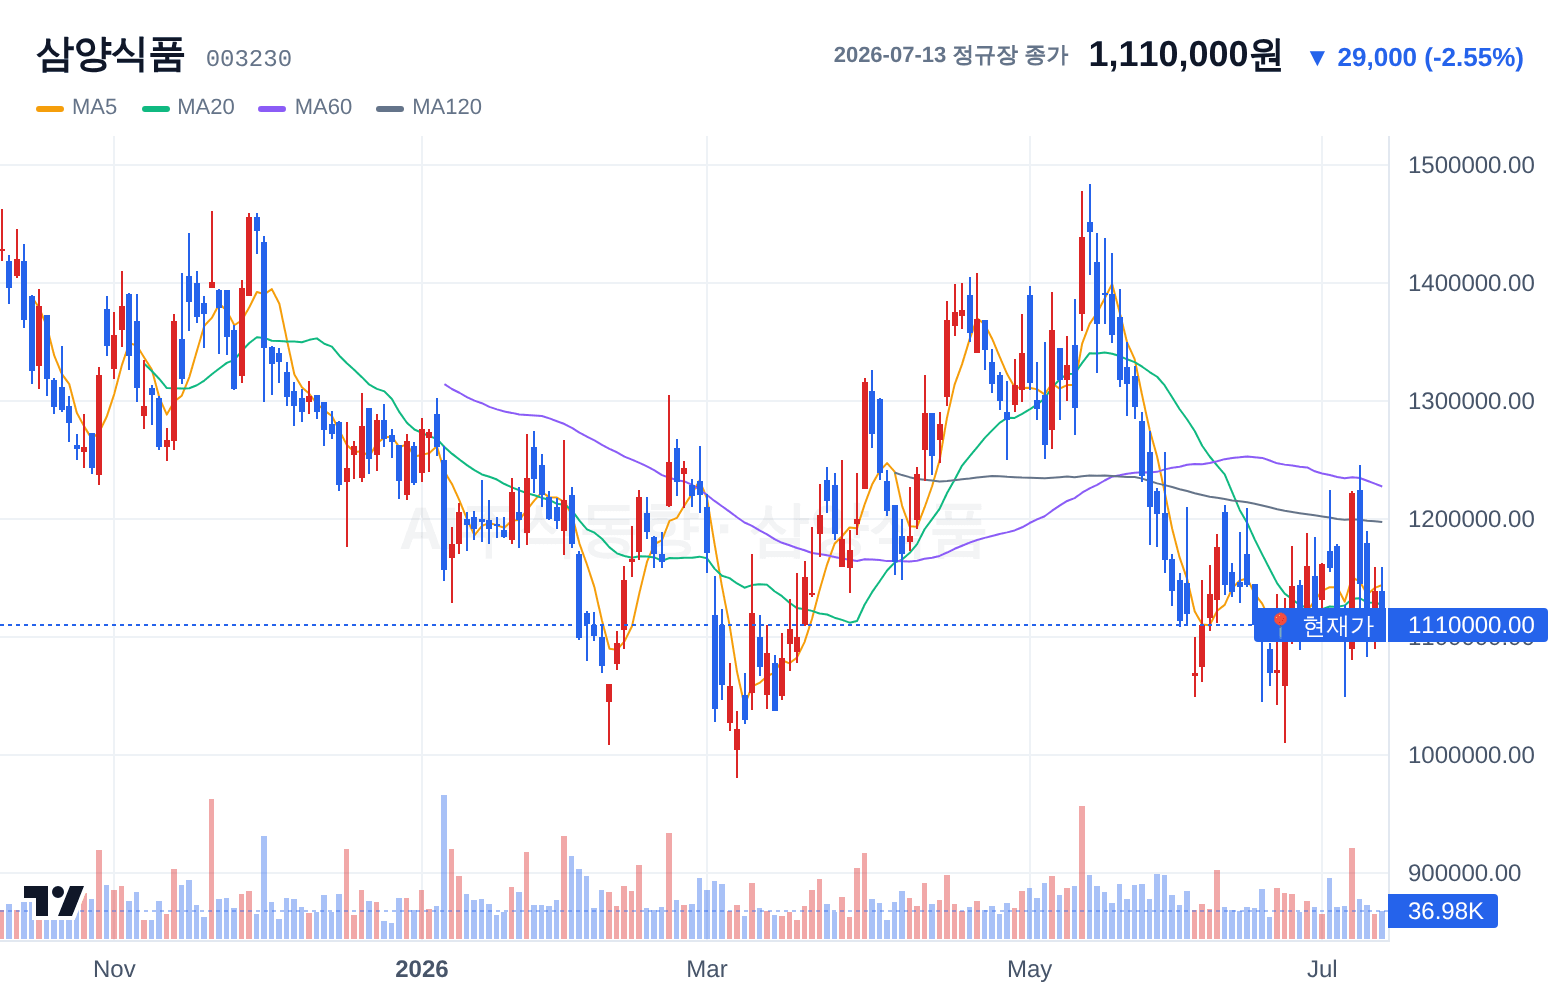The height and width of the screenshot is (996, 1560).
Task: Click the 29,000 (-2.55%) change text
Action: pos(1430,58)
